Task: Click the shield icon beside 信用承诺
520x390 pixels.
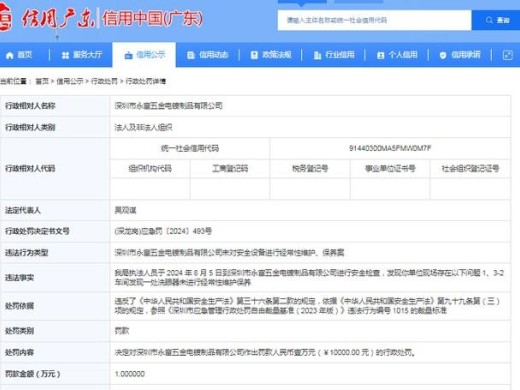Action: (443, 55)
